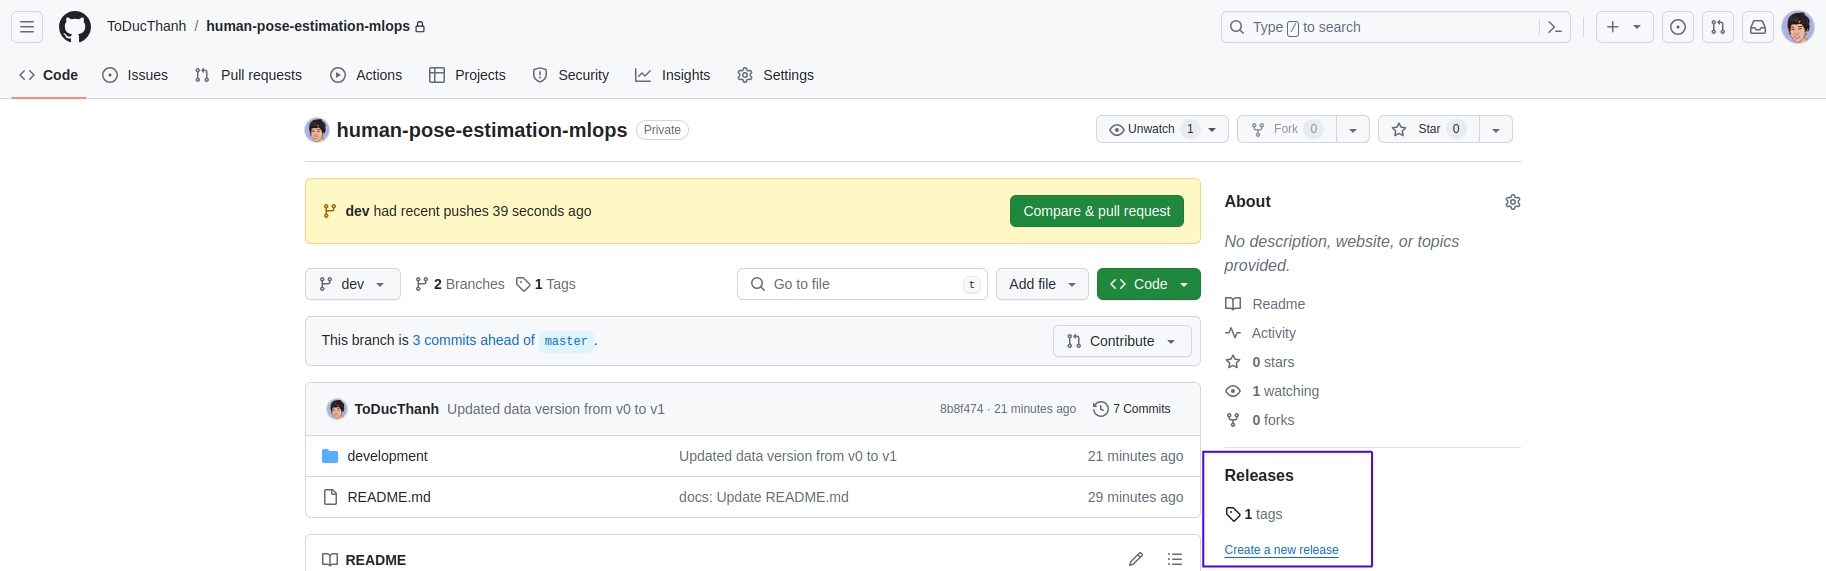The height and width of the screenshot is (571, 1826).
Task: Open the user profile avatar menu
Action: [1798, 27]
